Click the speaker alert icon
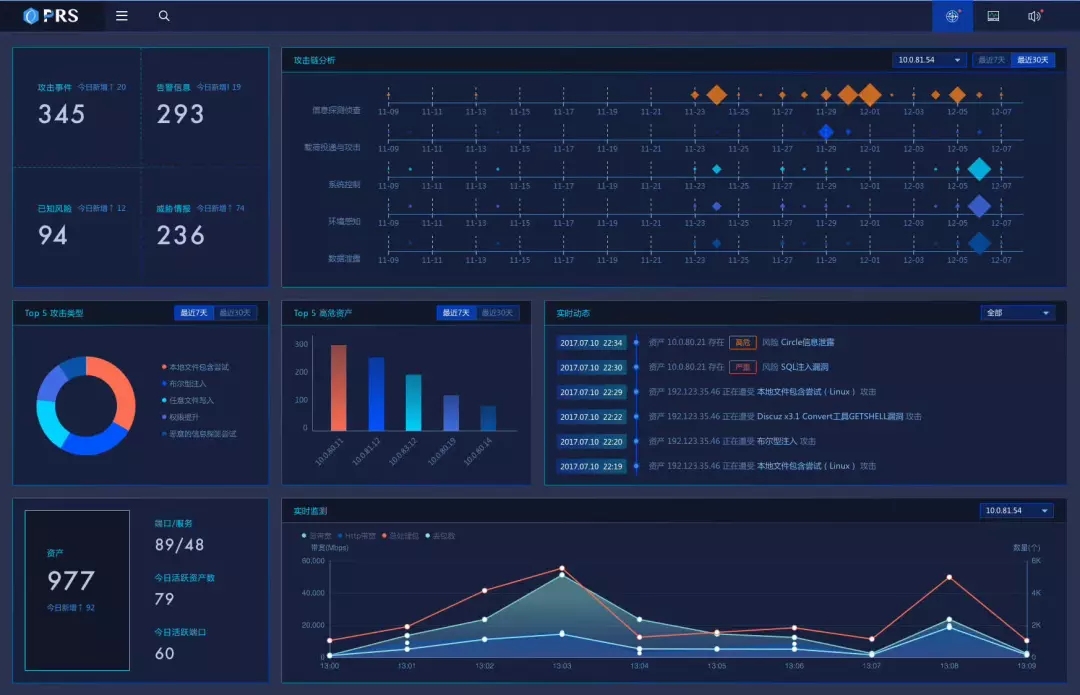Image resolution: width=1080 pixels, height=695 pixels. click(x=1035, y=16)
